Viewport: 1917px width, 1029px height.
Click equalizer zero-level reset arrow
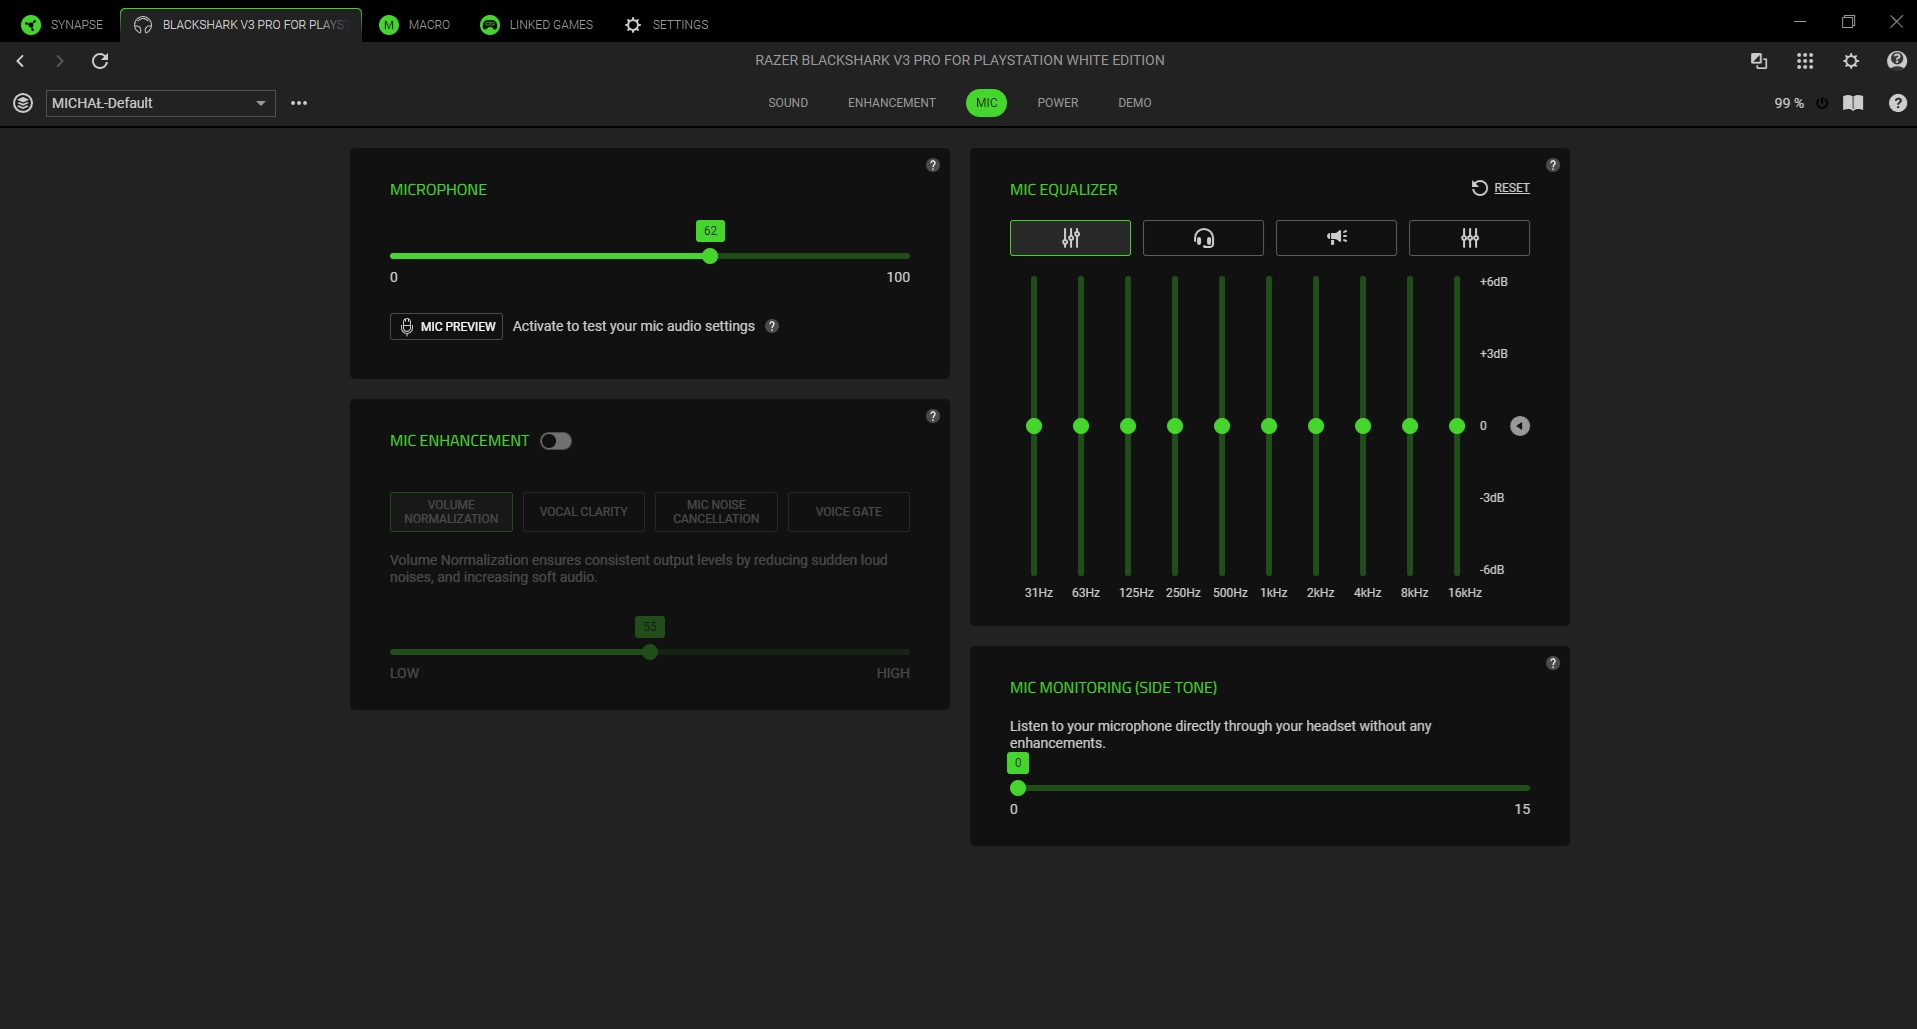[1519, 426]
